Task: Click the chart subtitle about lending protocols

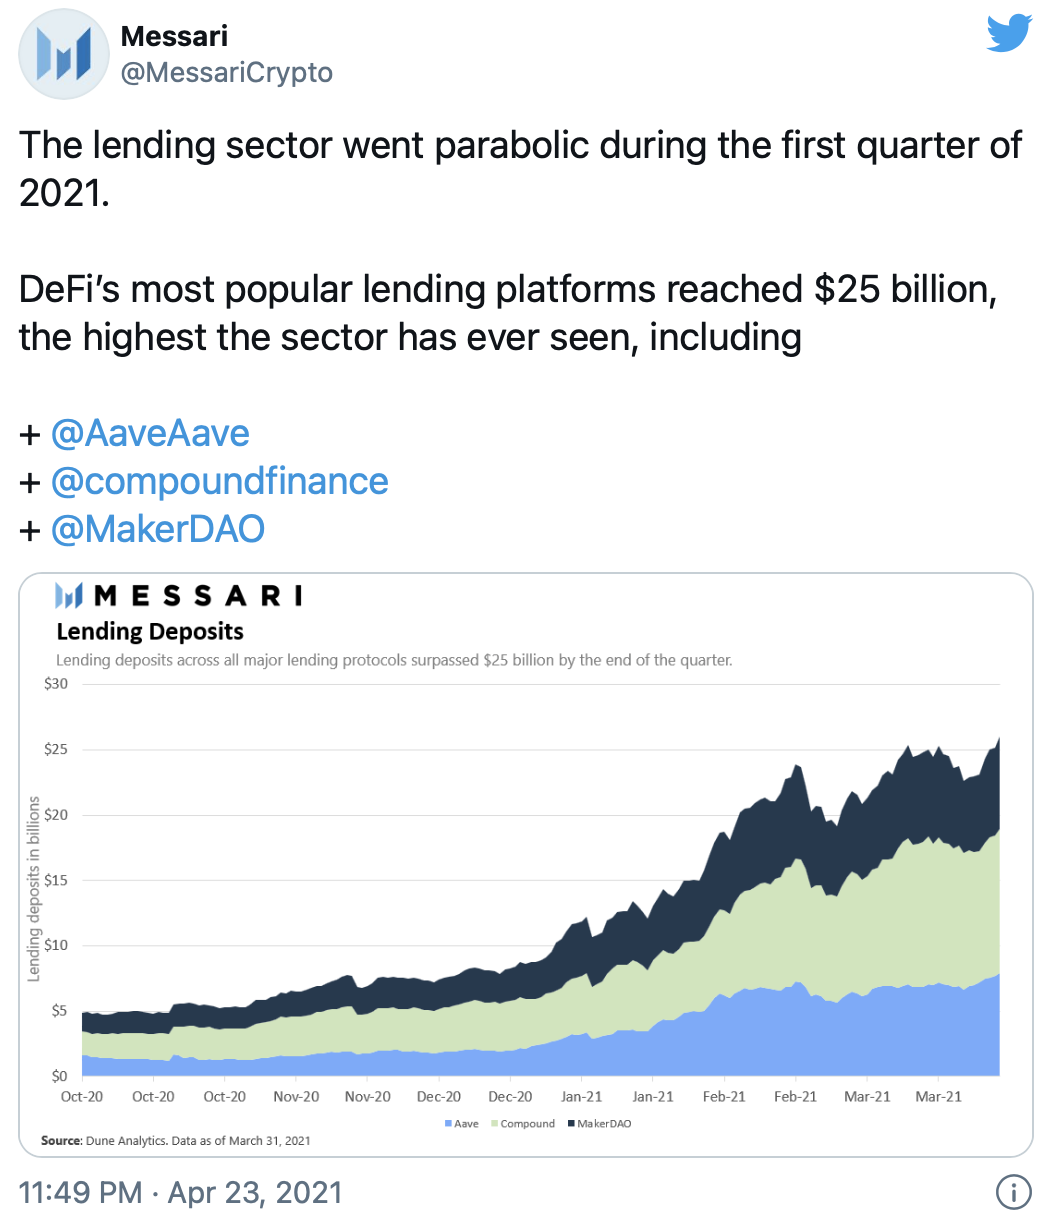Action: point(394,660)
